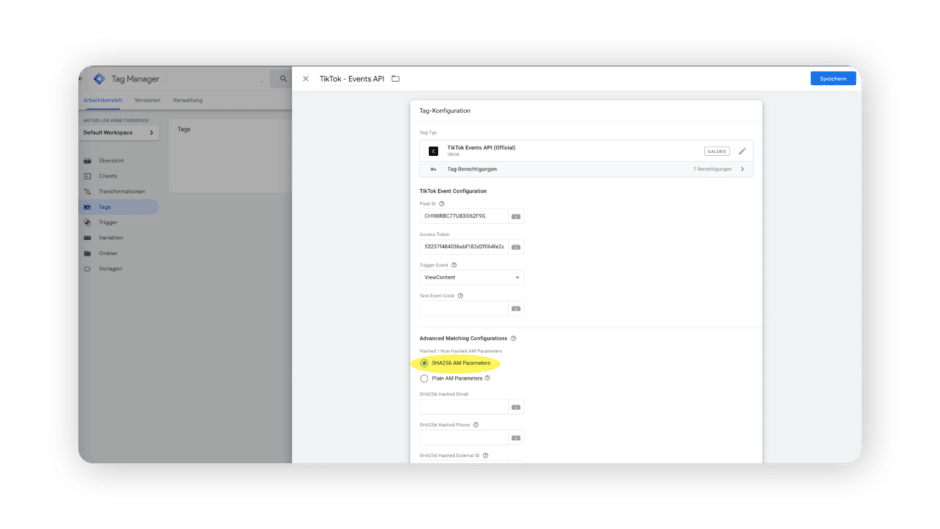Click the Ordner sidebar icon

[88, 254]
